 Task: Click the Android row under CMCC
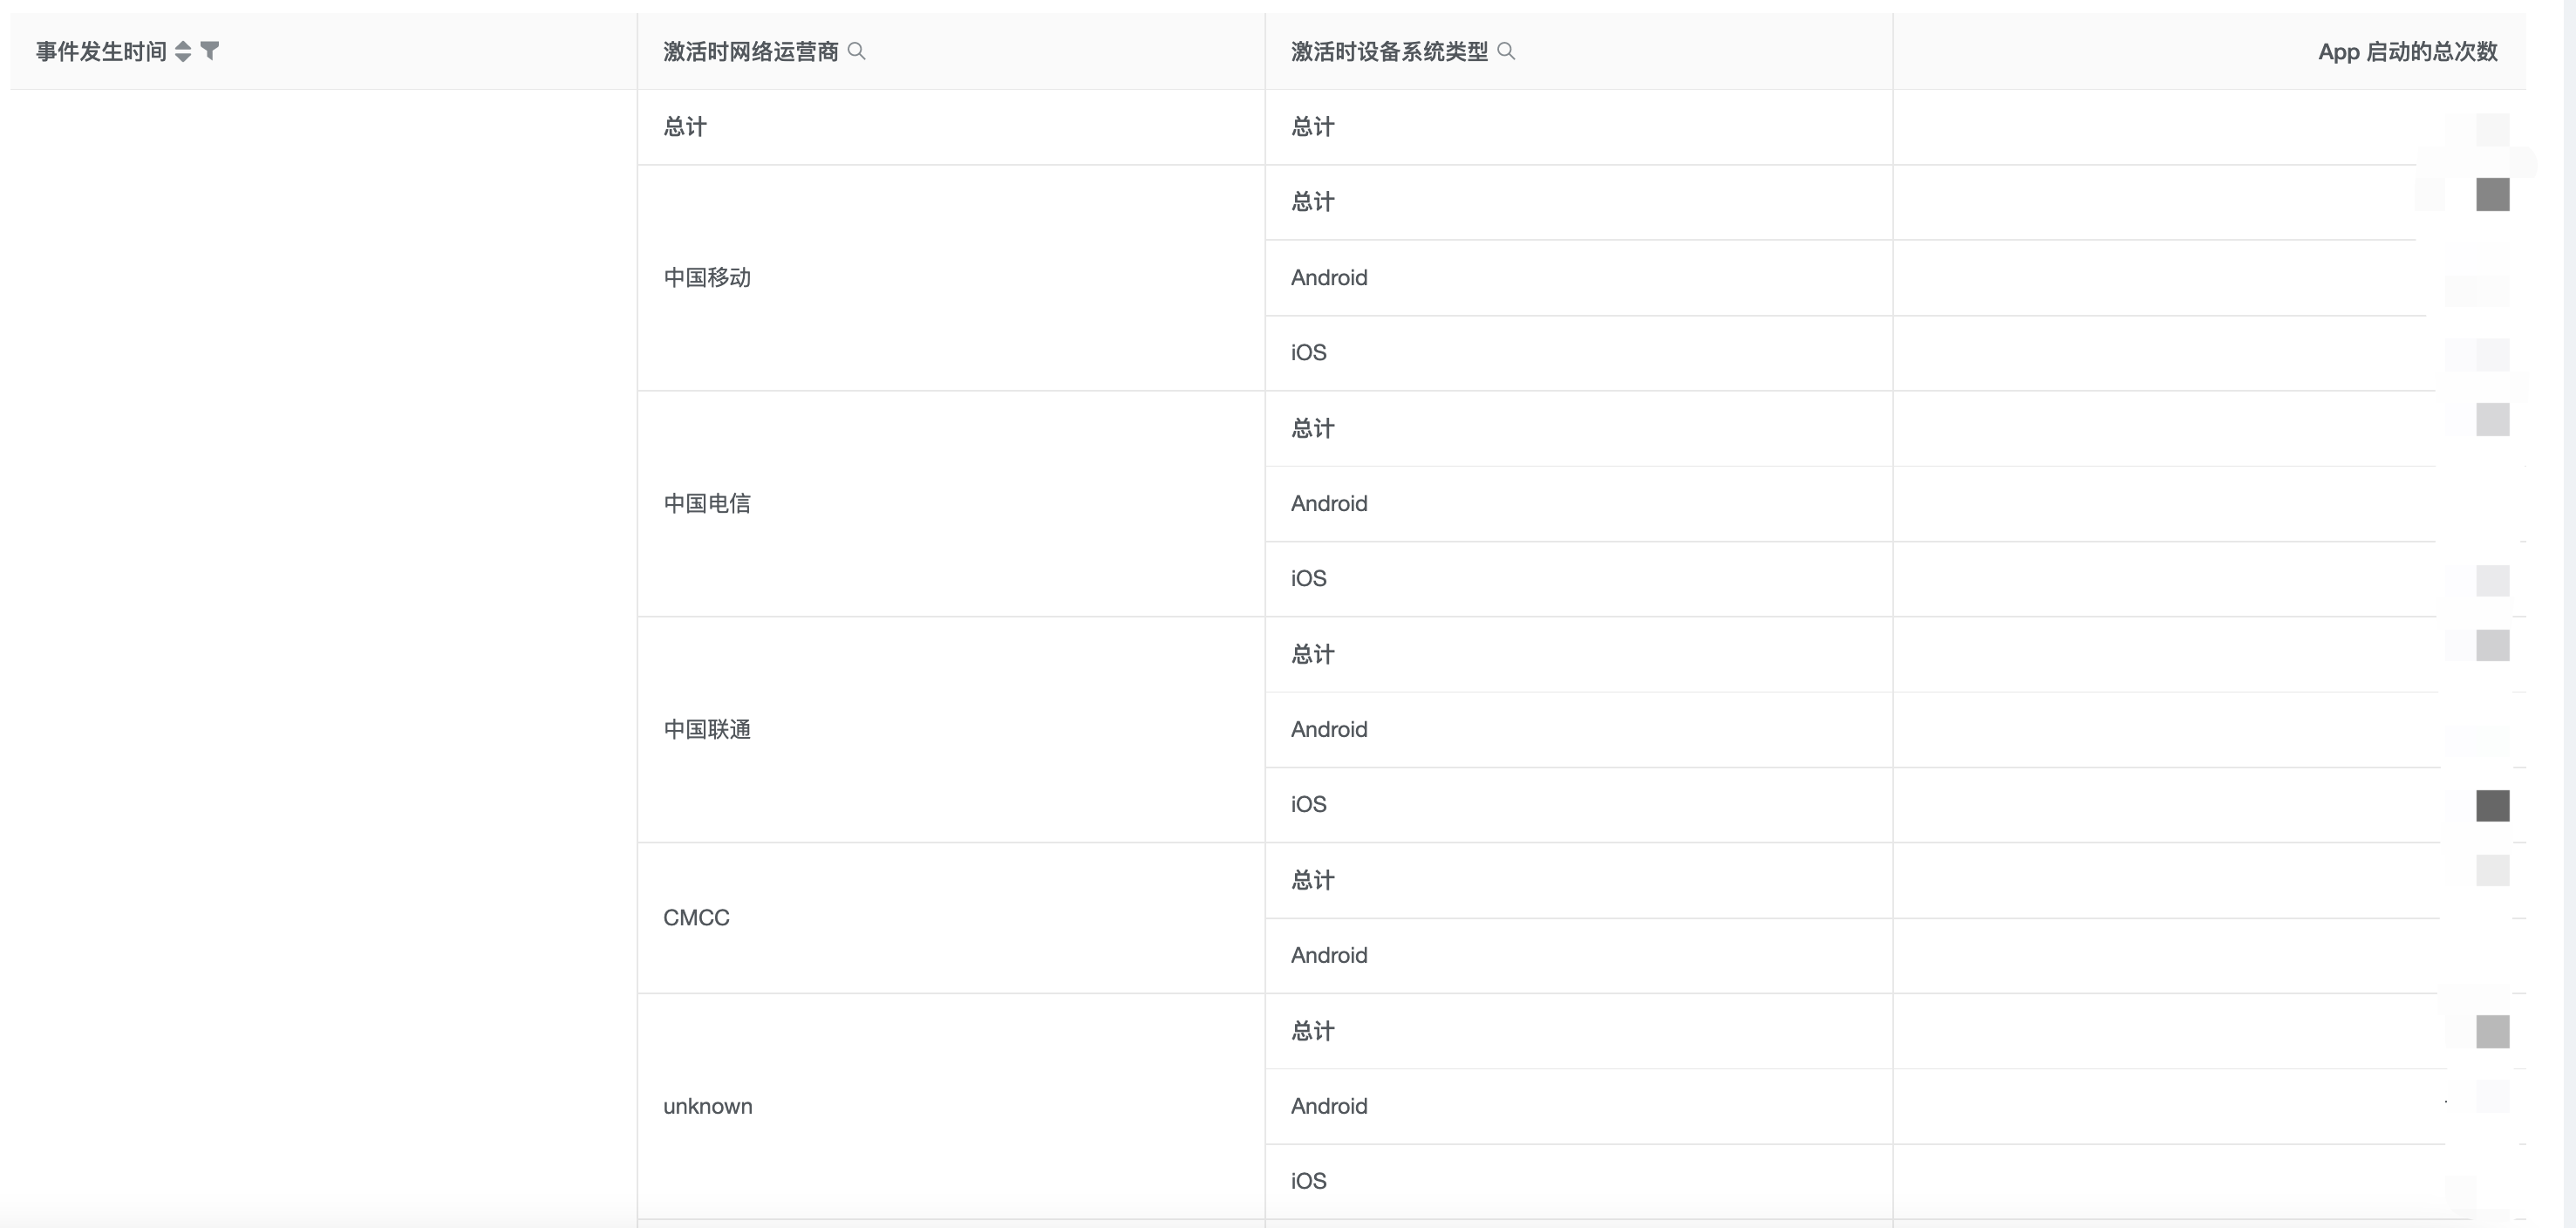tap(1329, 955)
